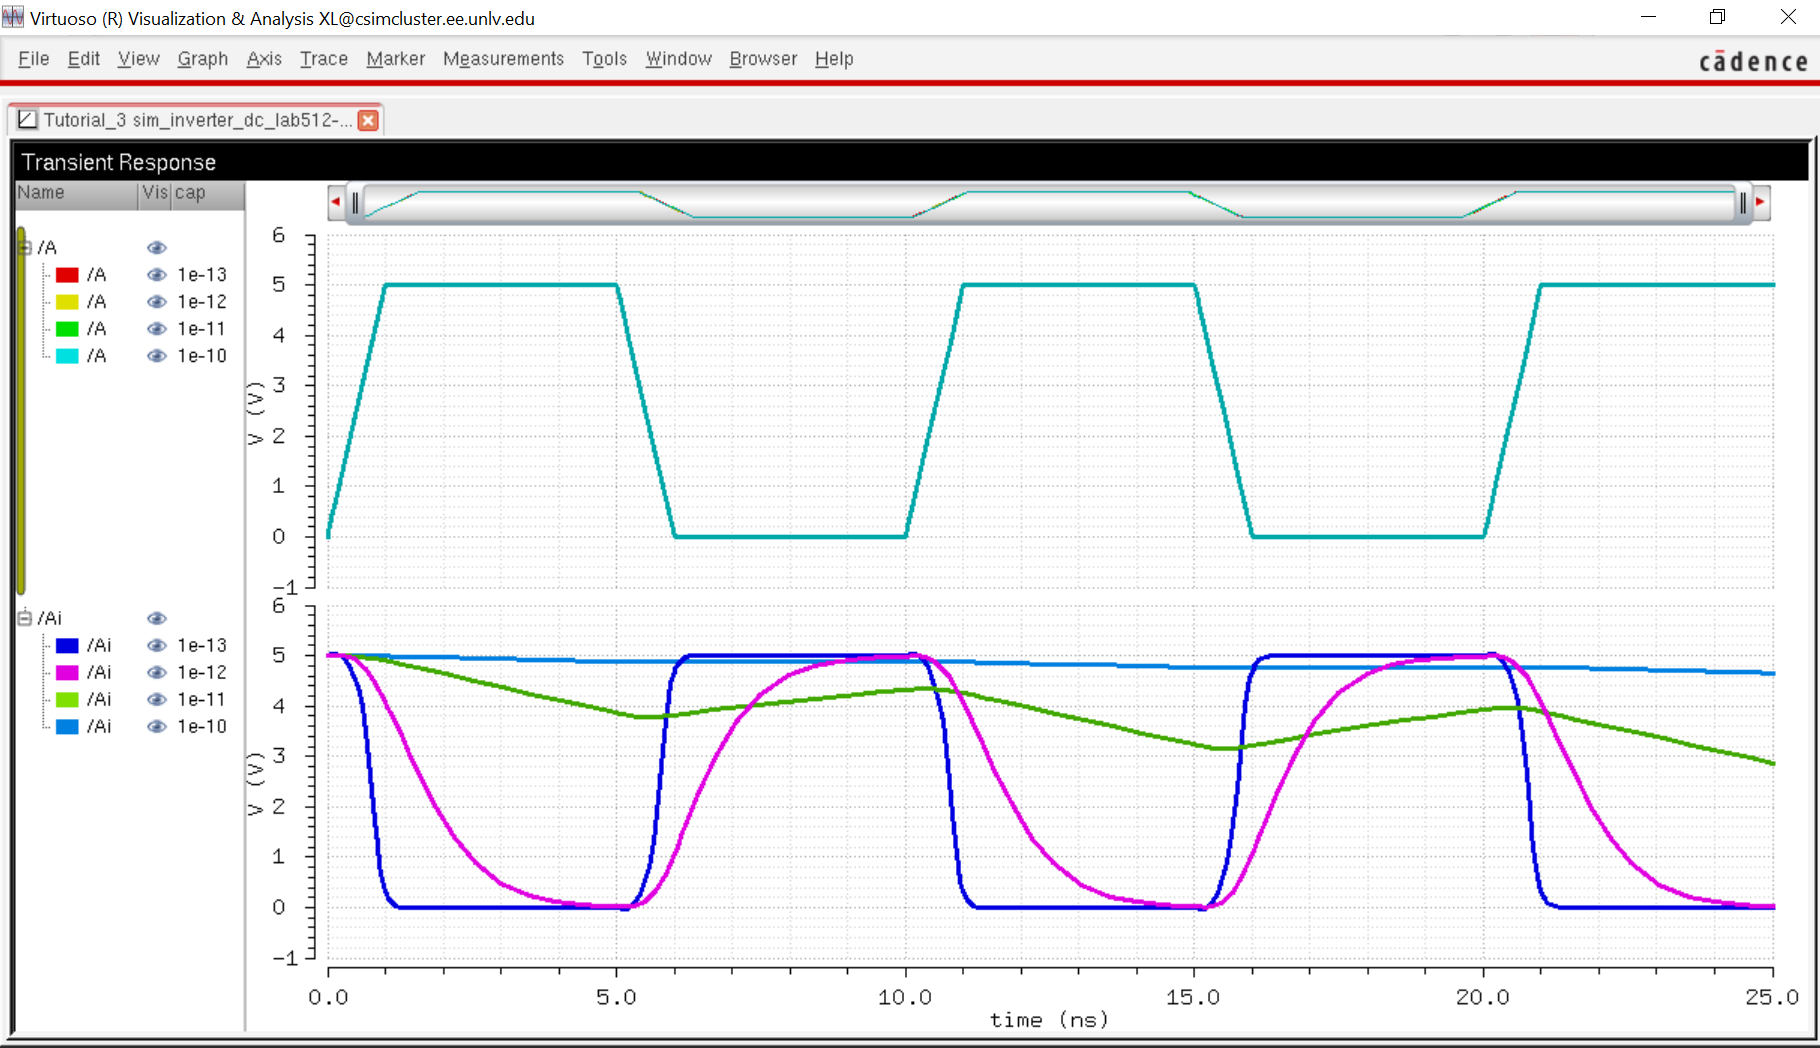
Task: Collapse the /A tree group
Action: click(x=25, y=248)
